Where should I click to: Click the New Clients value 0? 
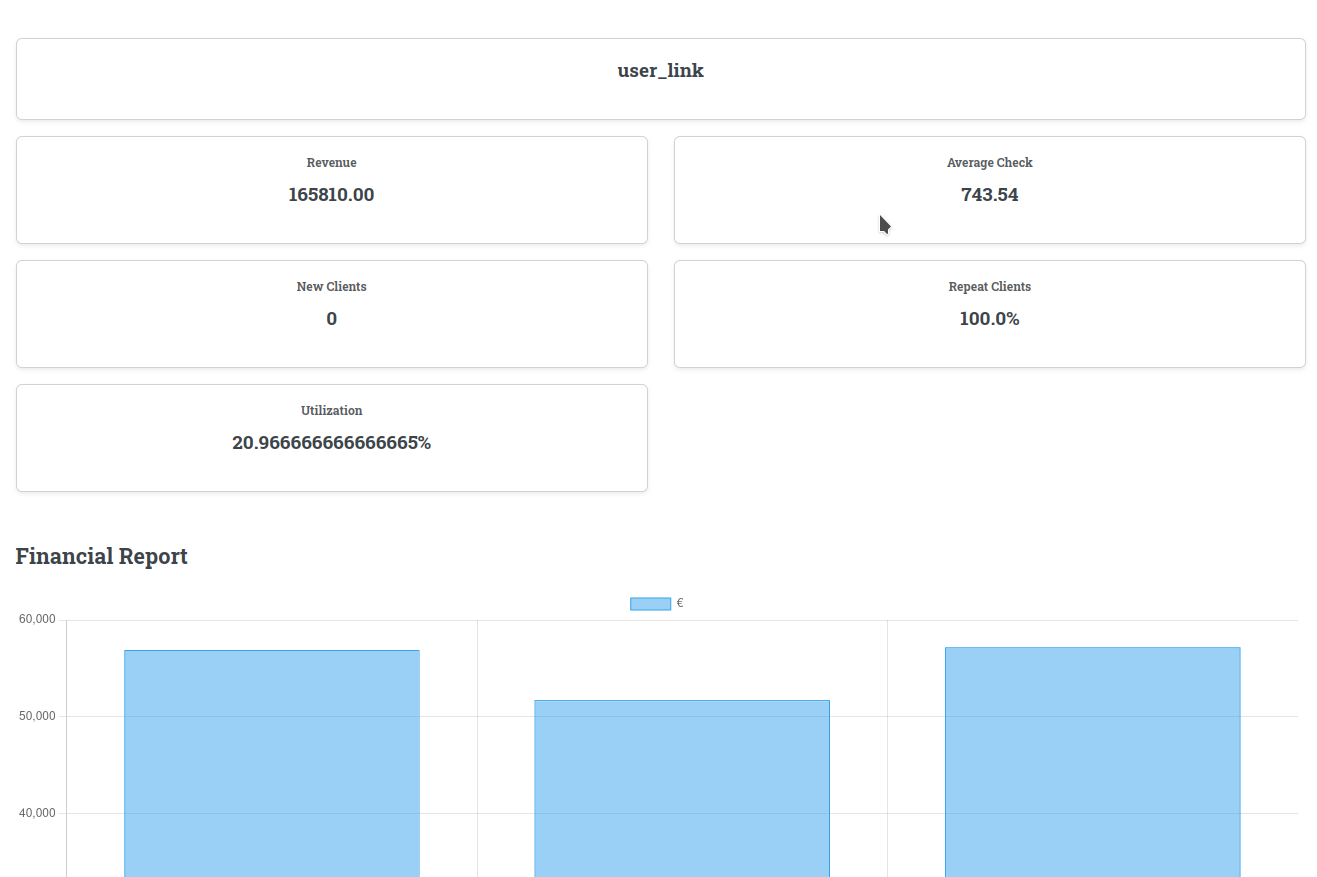coord(331,319)
